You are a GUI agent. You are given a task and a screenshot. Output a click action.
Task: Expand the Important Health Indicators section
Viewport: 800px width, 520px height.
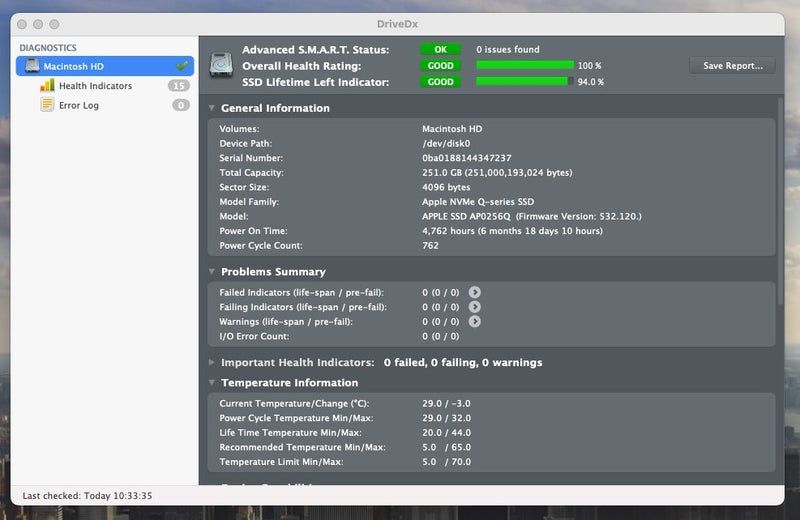(212, 362)
